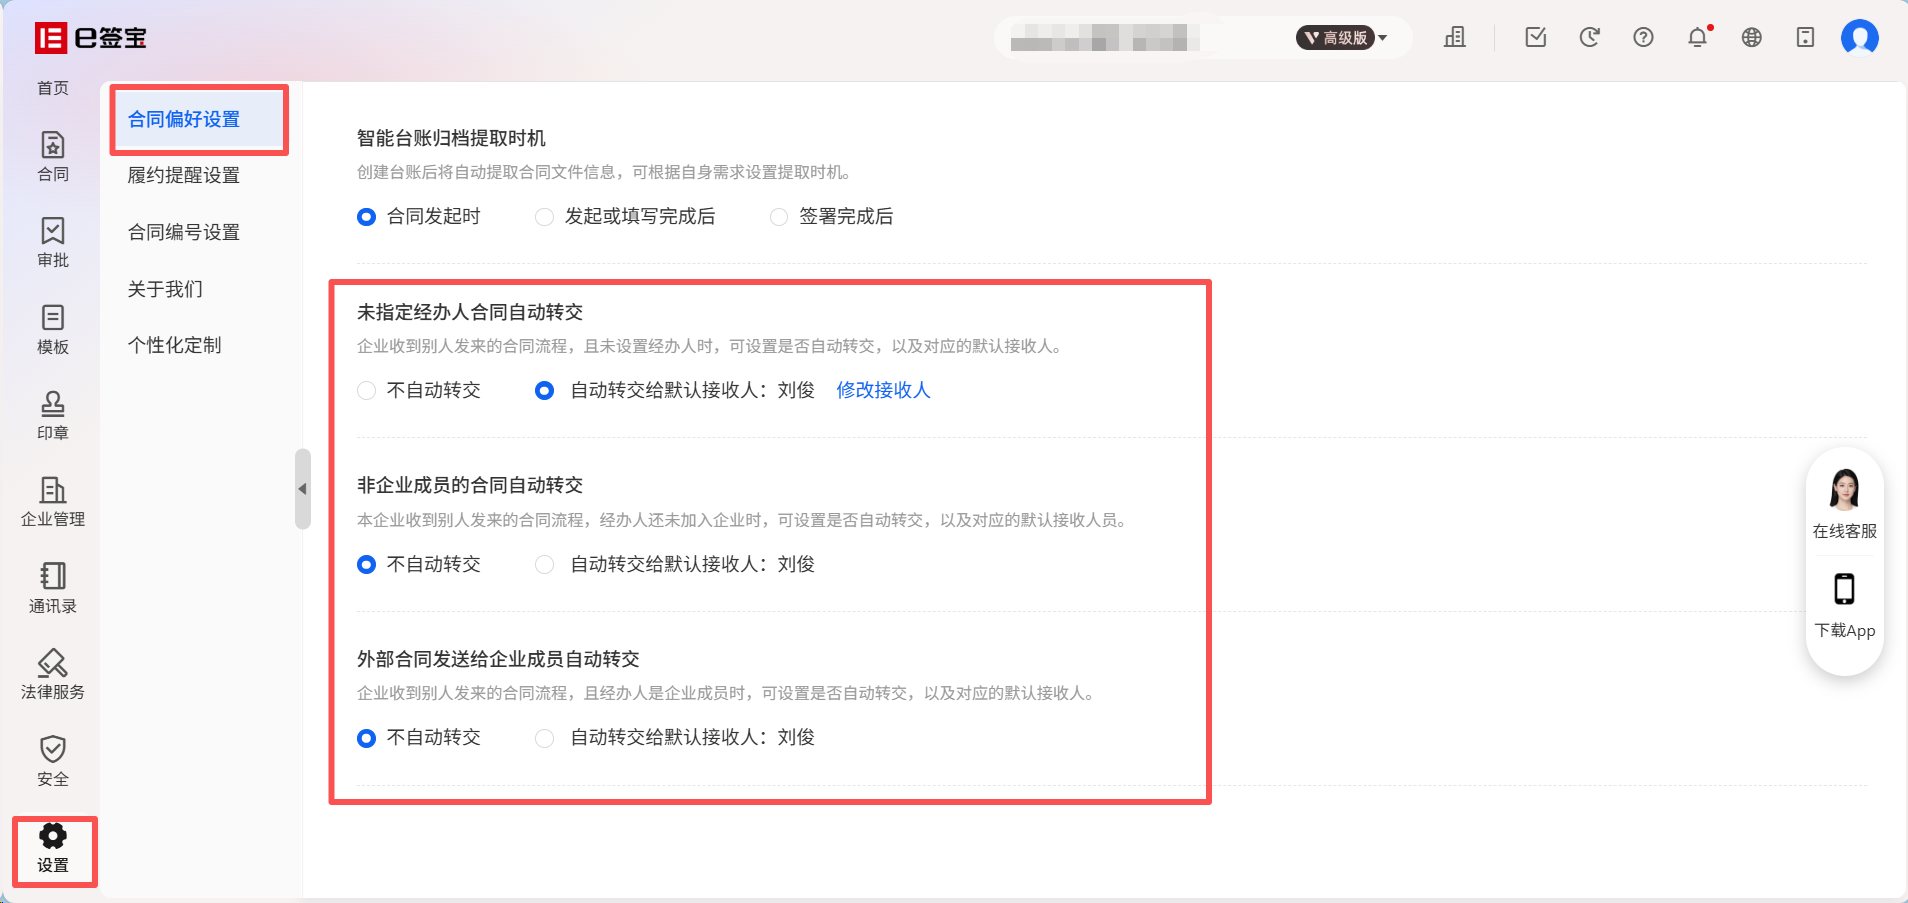Open the enterprise building icon in header
The image size is (1908, 903).
(1455, 38)
